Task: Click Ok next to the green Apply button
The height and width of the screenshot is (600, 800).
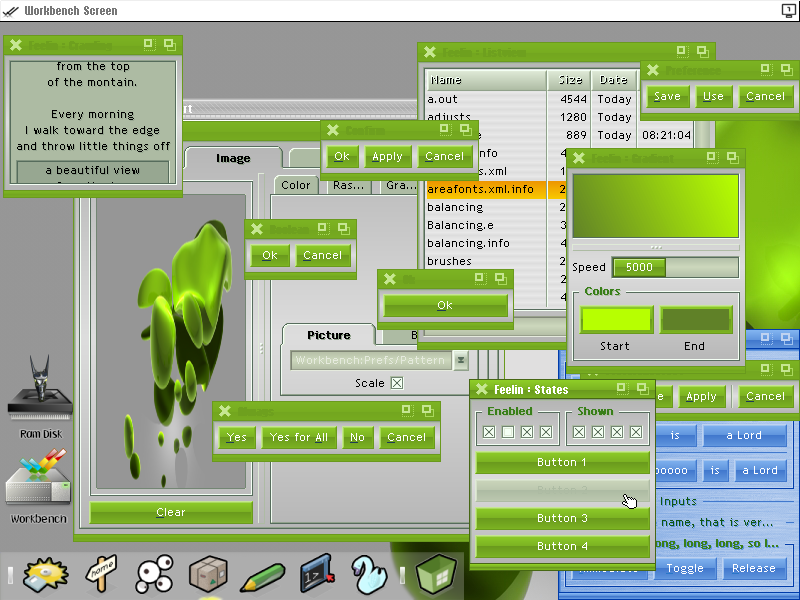Action: (x=342, y=157)
